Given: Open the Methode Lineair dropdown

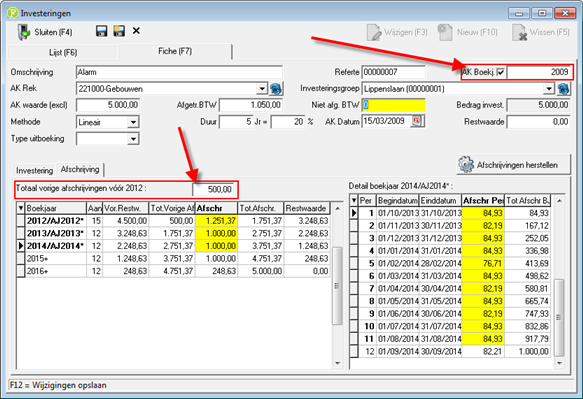Looking at the screenshot, I should tap(133, 122).
